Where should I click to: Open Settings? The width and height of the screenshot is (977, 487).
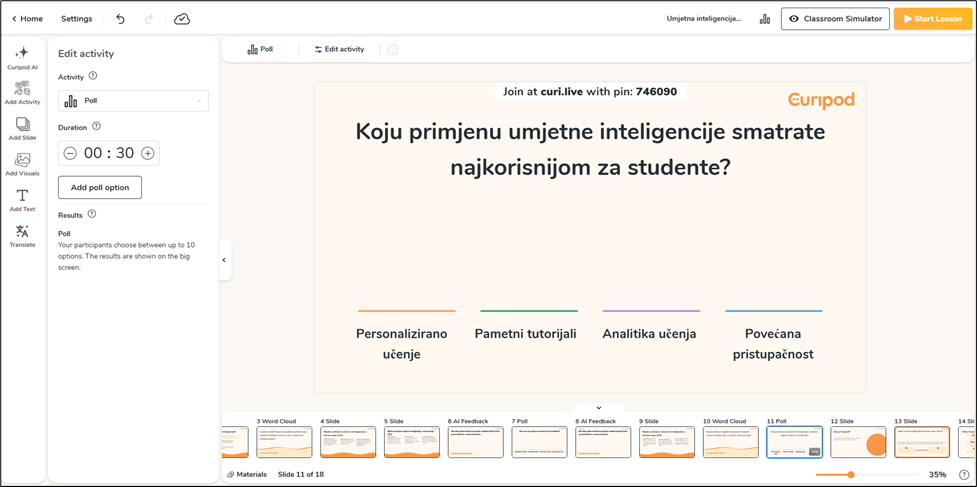pos(77,19)
